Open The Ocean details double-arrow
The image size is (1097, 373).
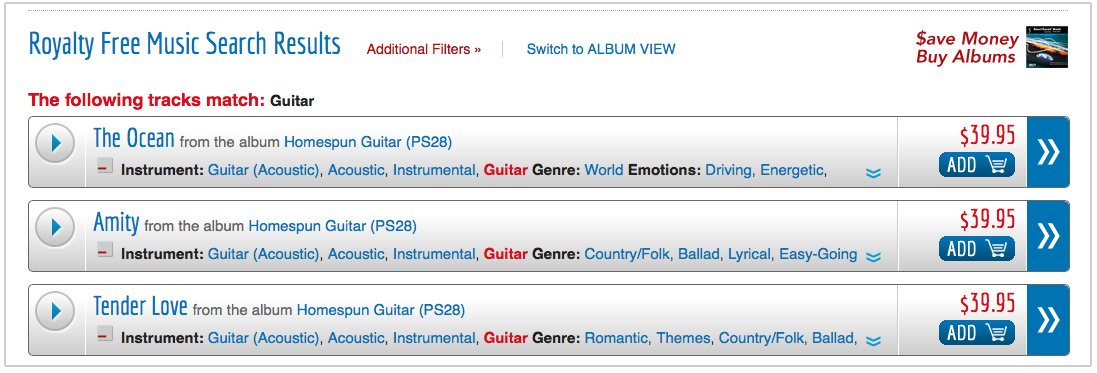click(1048, 152)
